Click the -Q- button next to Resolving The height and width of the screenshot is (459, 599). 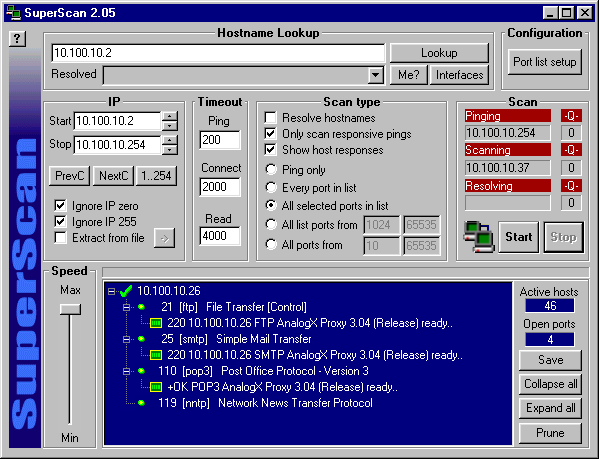pyautogui.click(x=571, y=186)
